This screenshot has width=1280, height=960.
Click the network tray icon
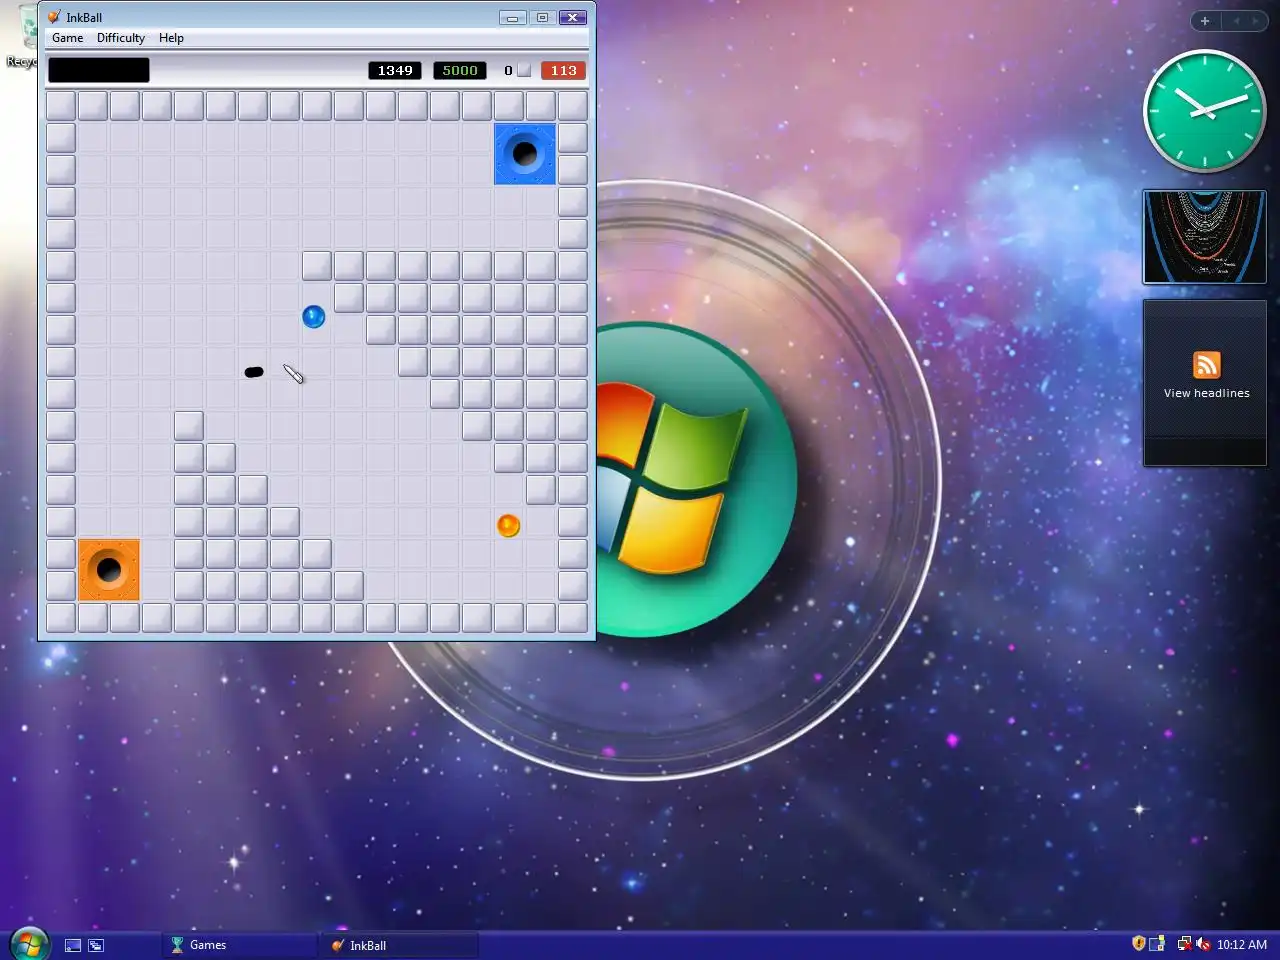tap(1184, 944)
